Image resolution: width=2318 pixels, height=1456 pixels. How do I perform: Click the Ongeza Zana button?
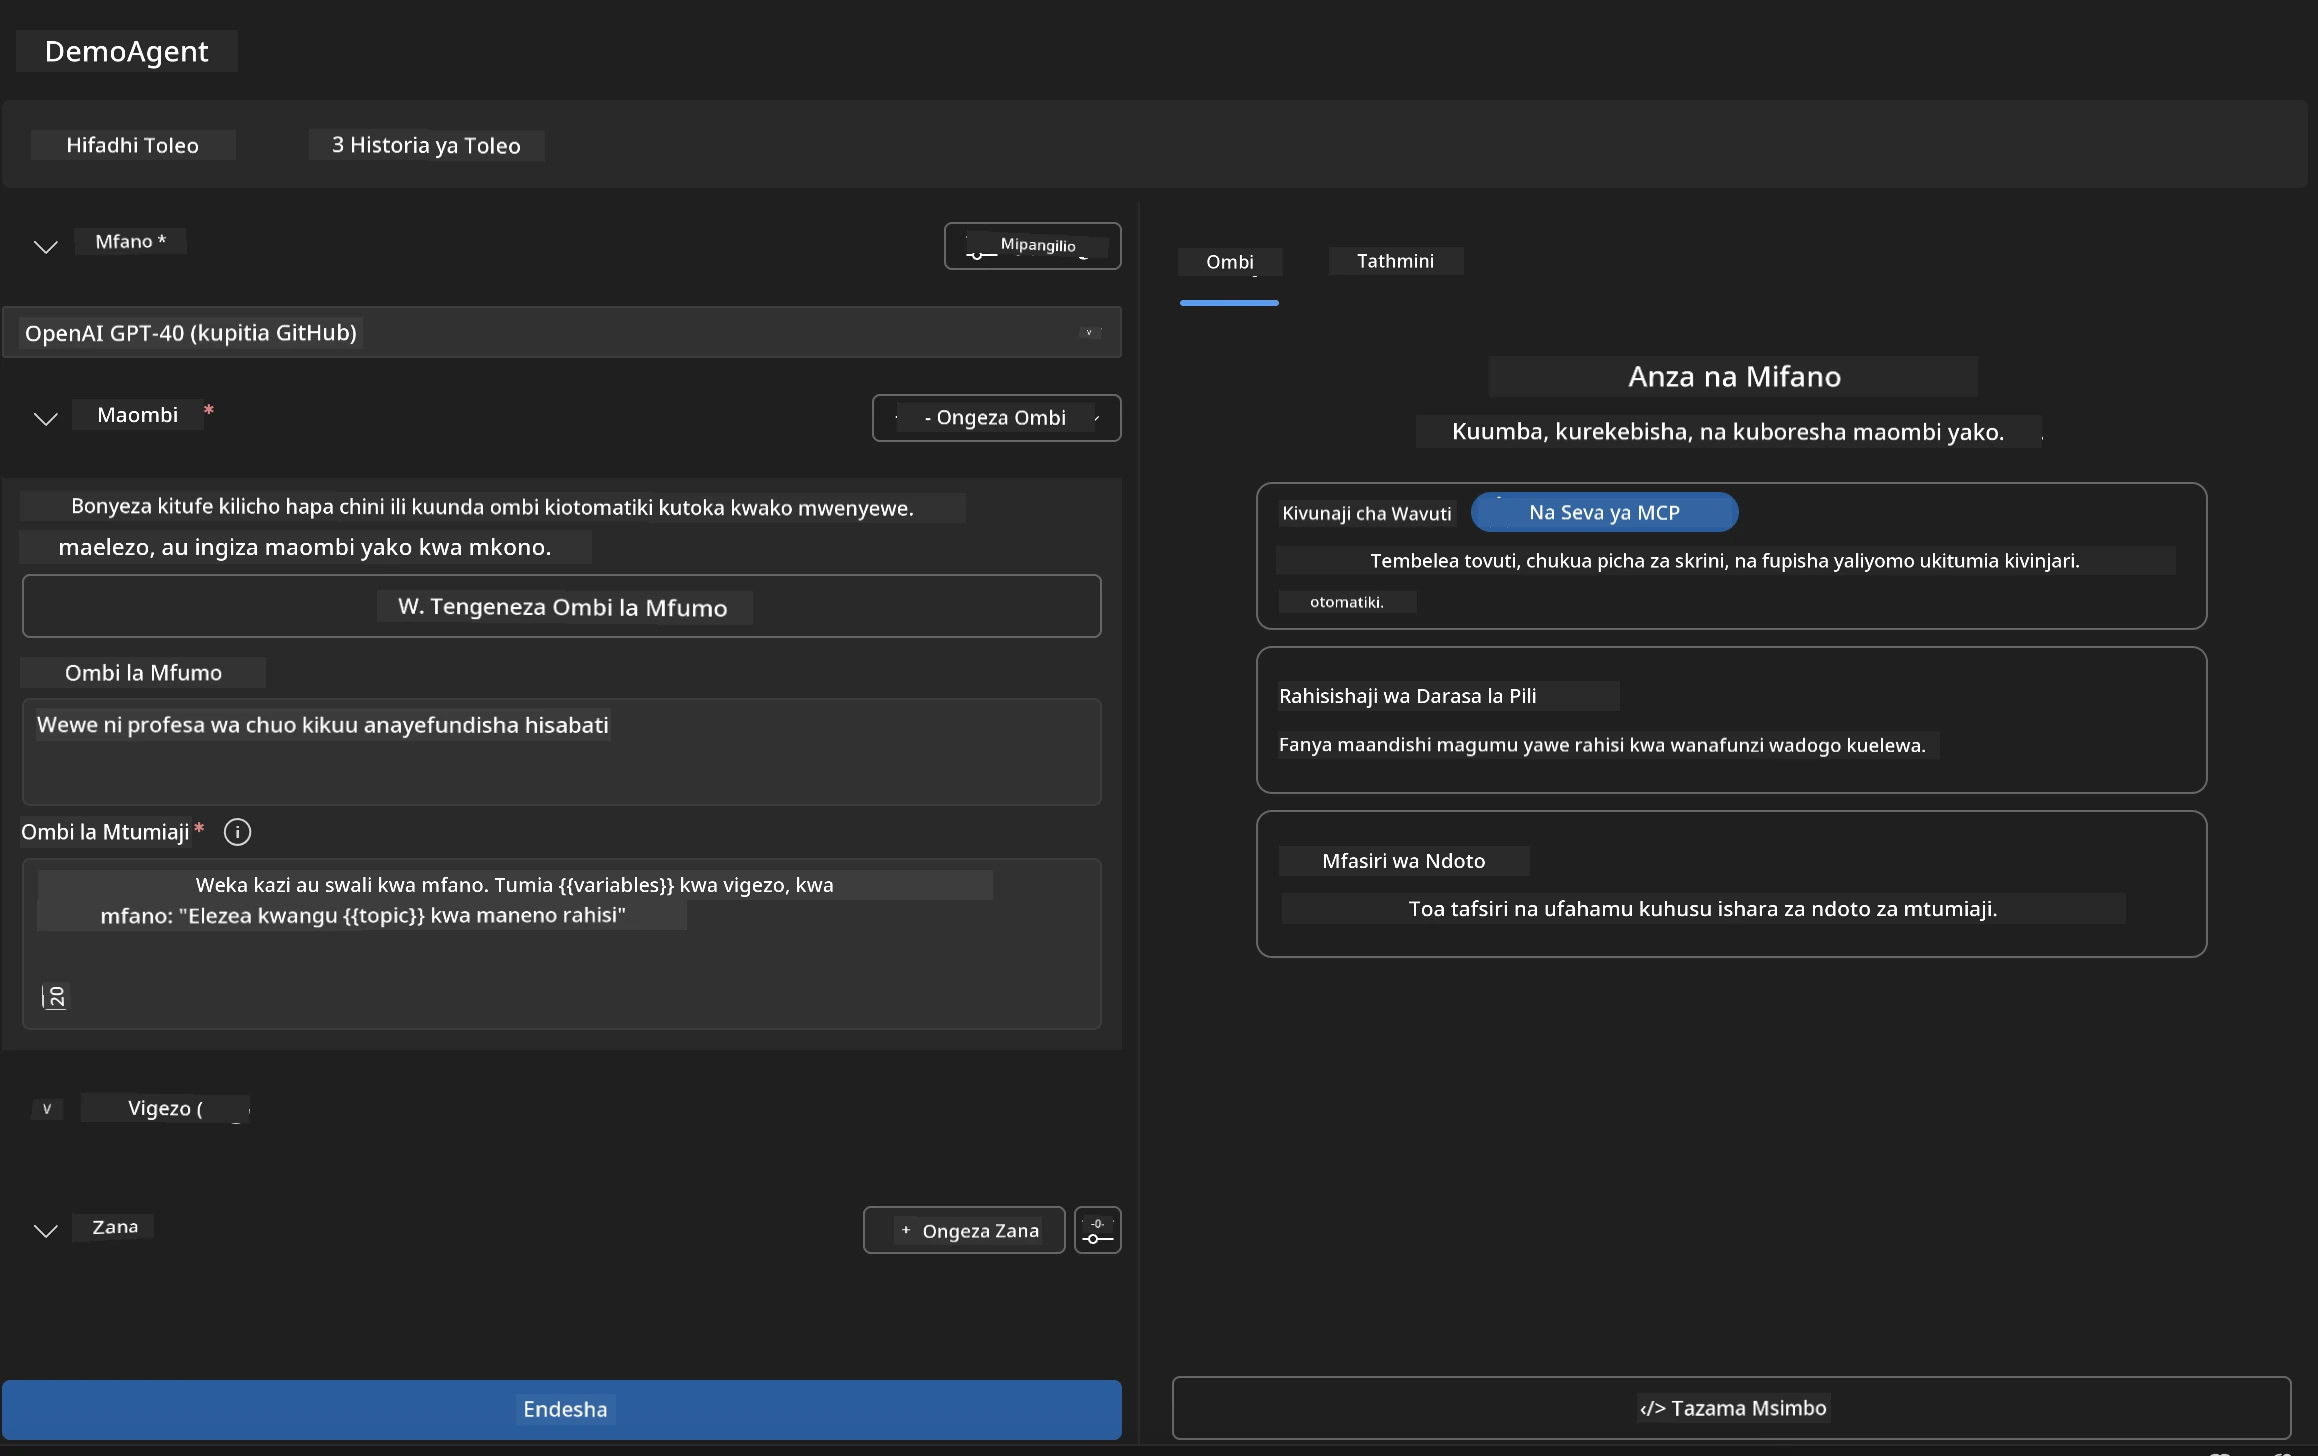point(964,1230)
